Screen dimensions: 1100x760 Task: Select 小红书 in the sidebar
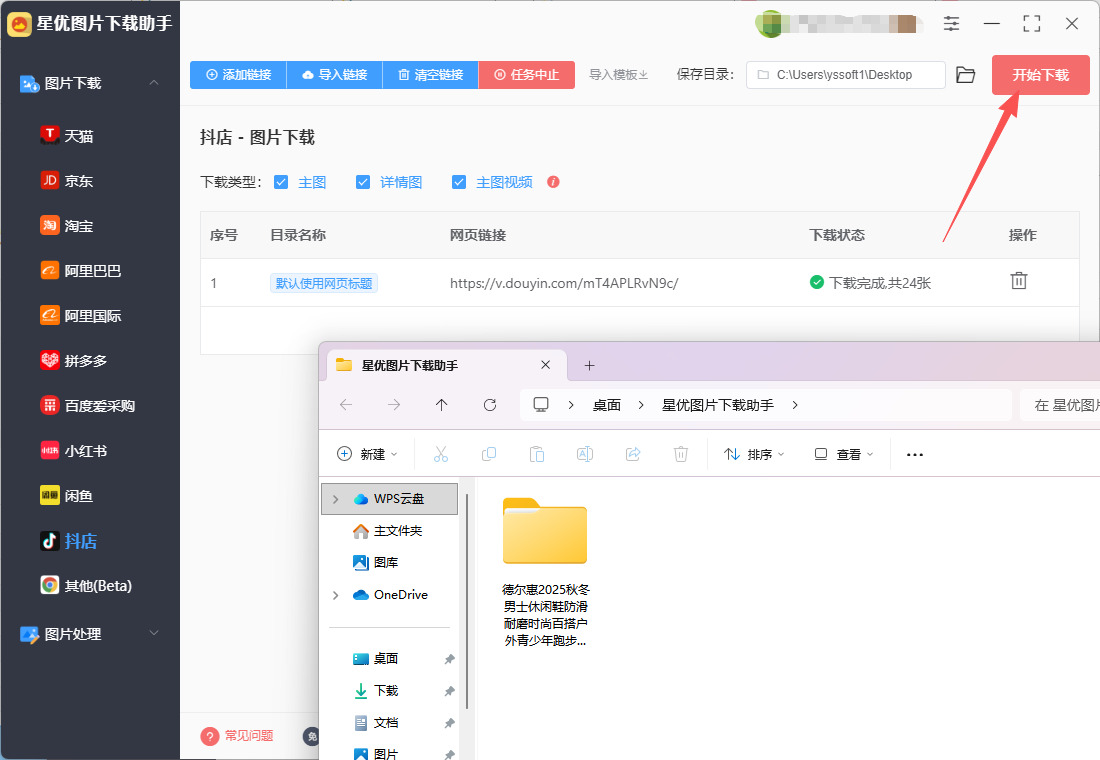tap(85, 451)
